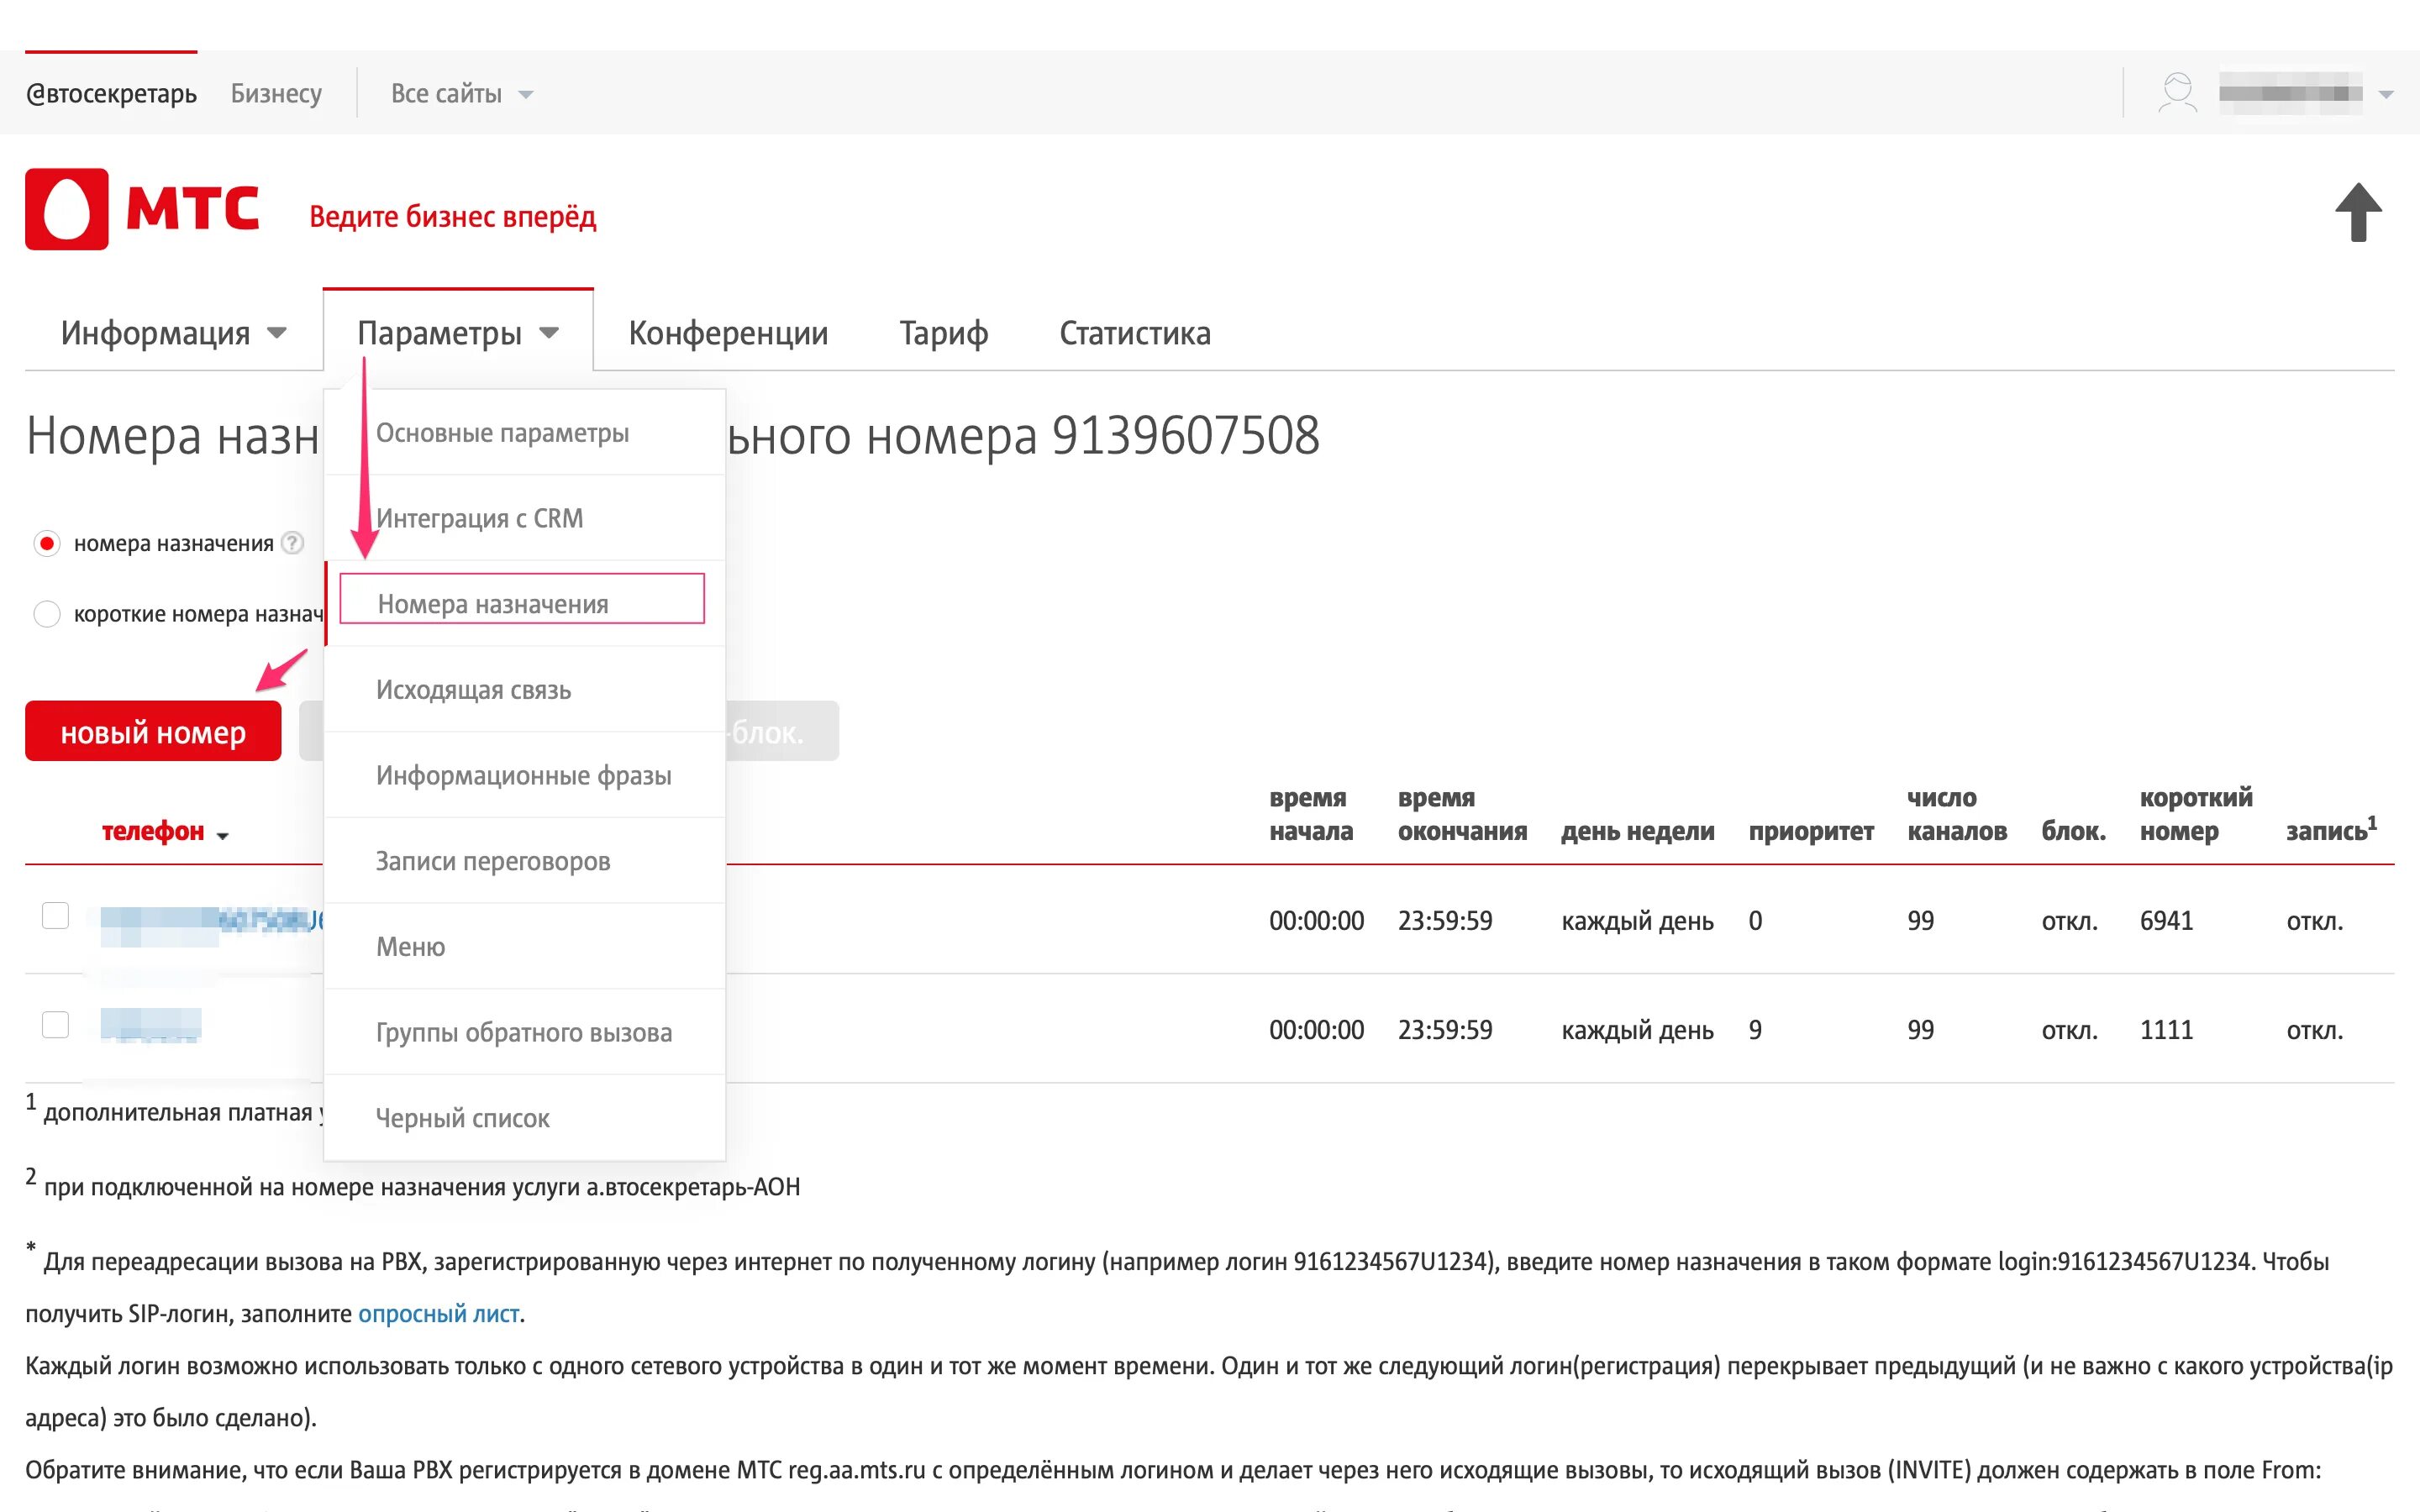Viewport: 2420px width, 1512px height.
Task: Click the день недели column header
Action: click(1638, 831)
